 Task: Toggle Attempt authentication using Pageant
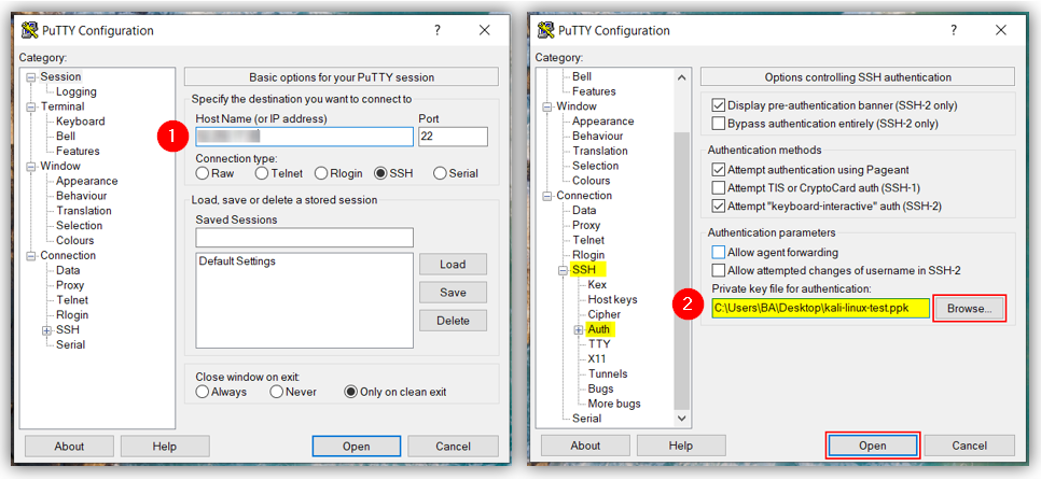point(718,170)
